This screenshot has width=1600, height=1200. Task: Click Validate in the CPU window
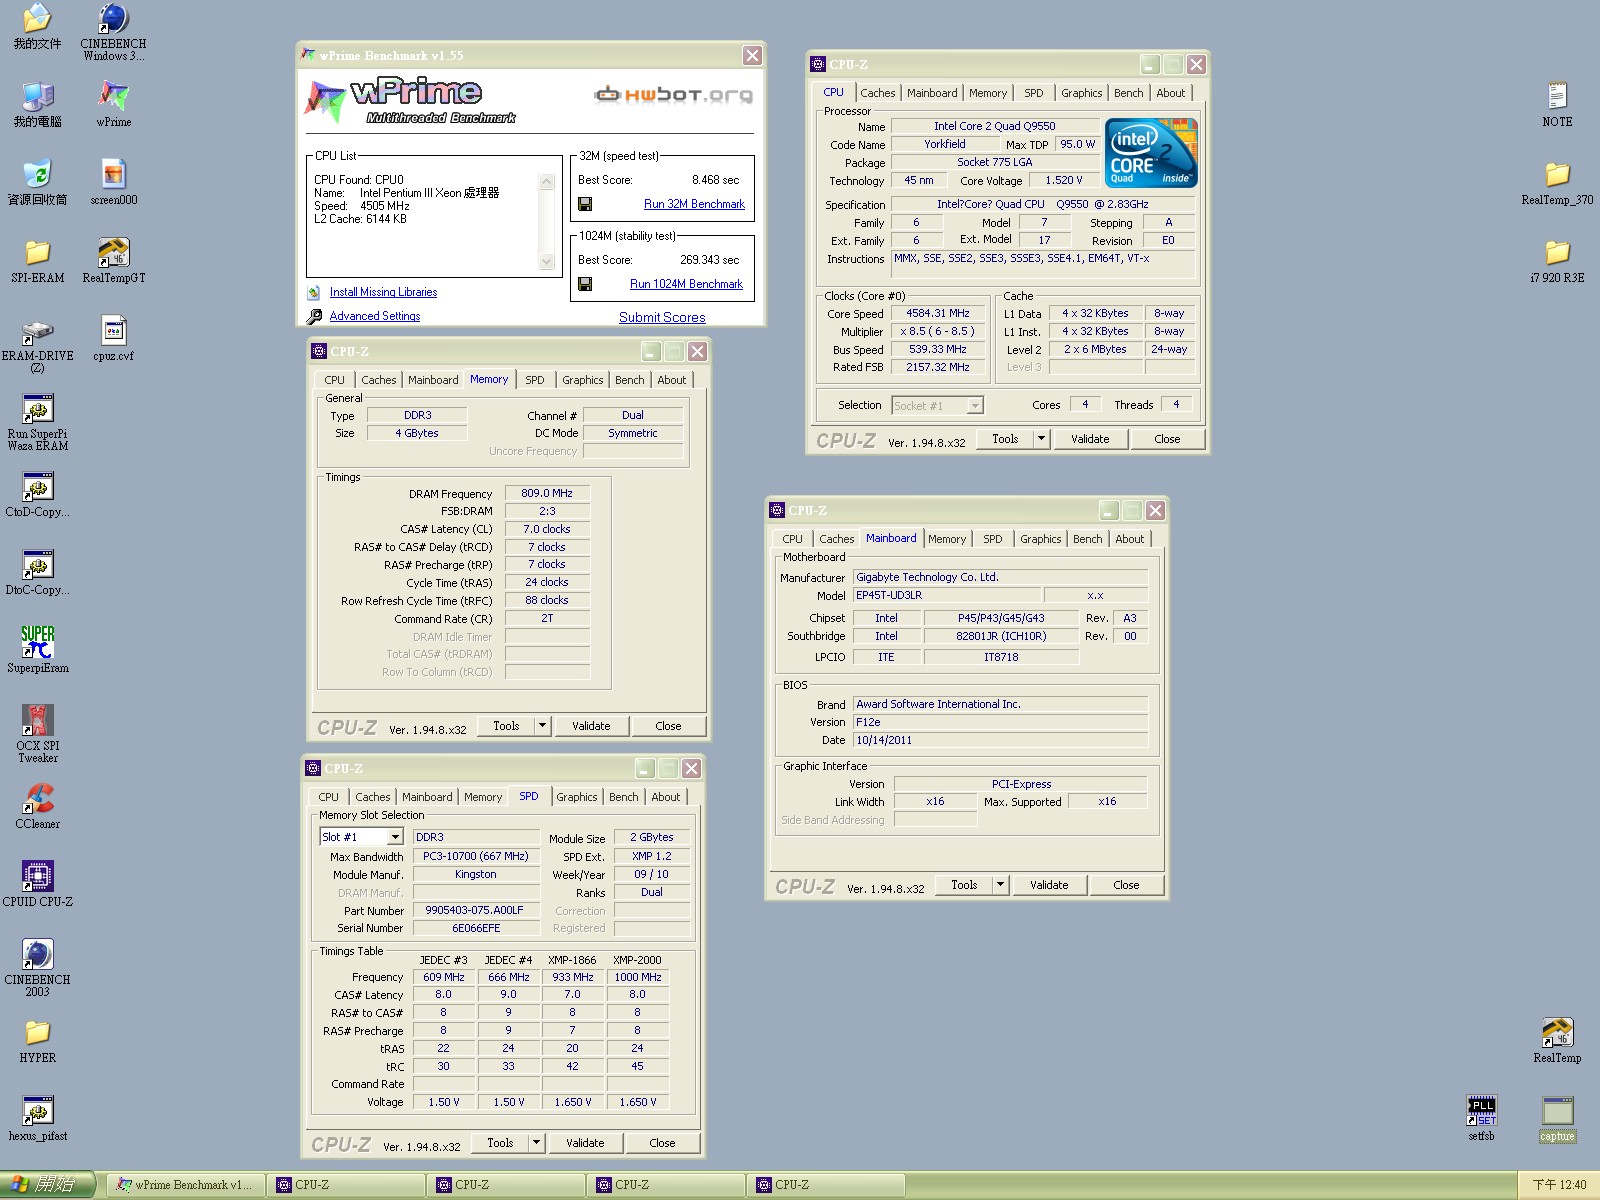(1090, 439)
